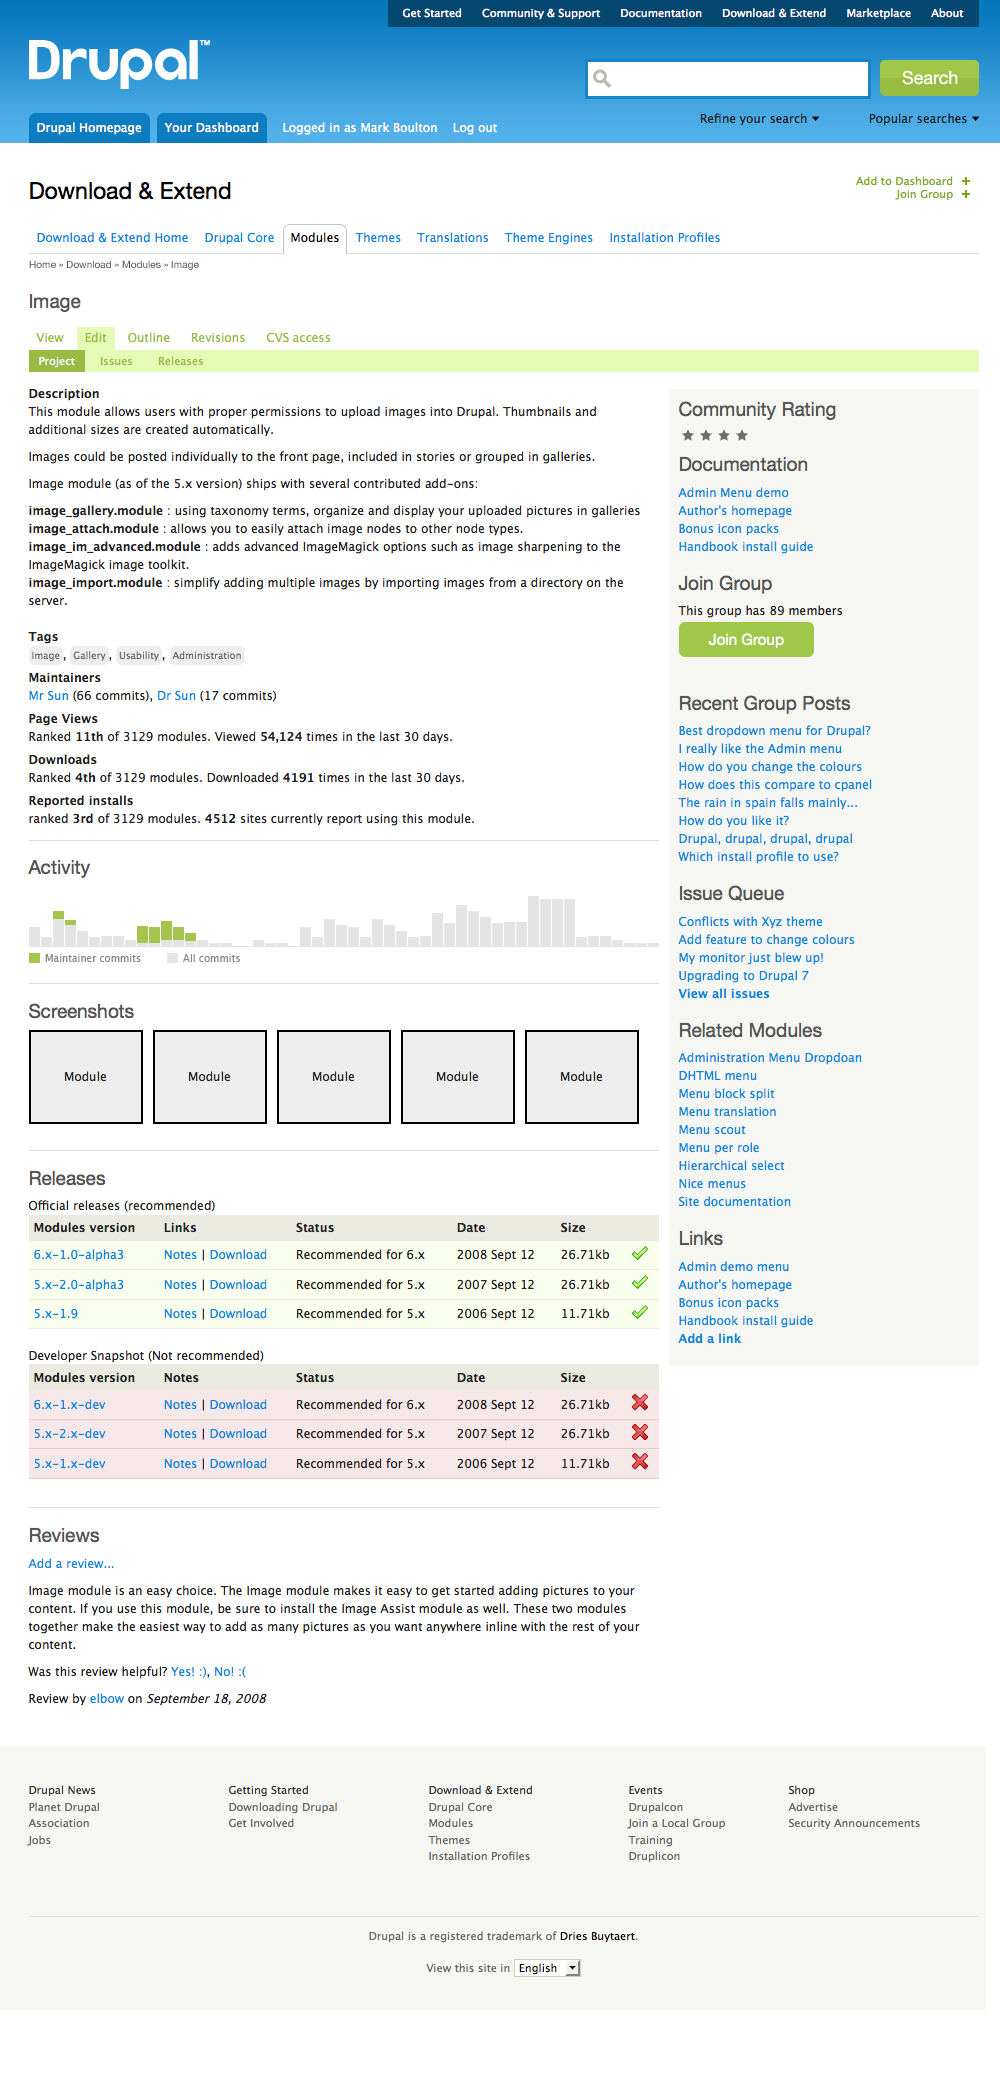
Task: Open Nice menus related module
Action: [712, 1184]
